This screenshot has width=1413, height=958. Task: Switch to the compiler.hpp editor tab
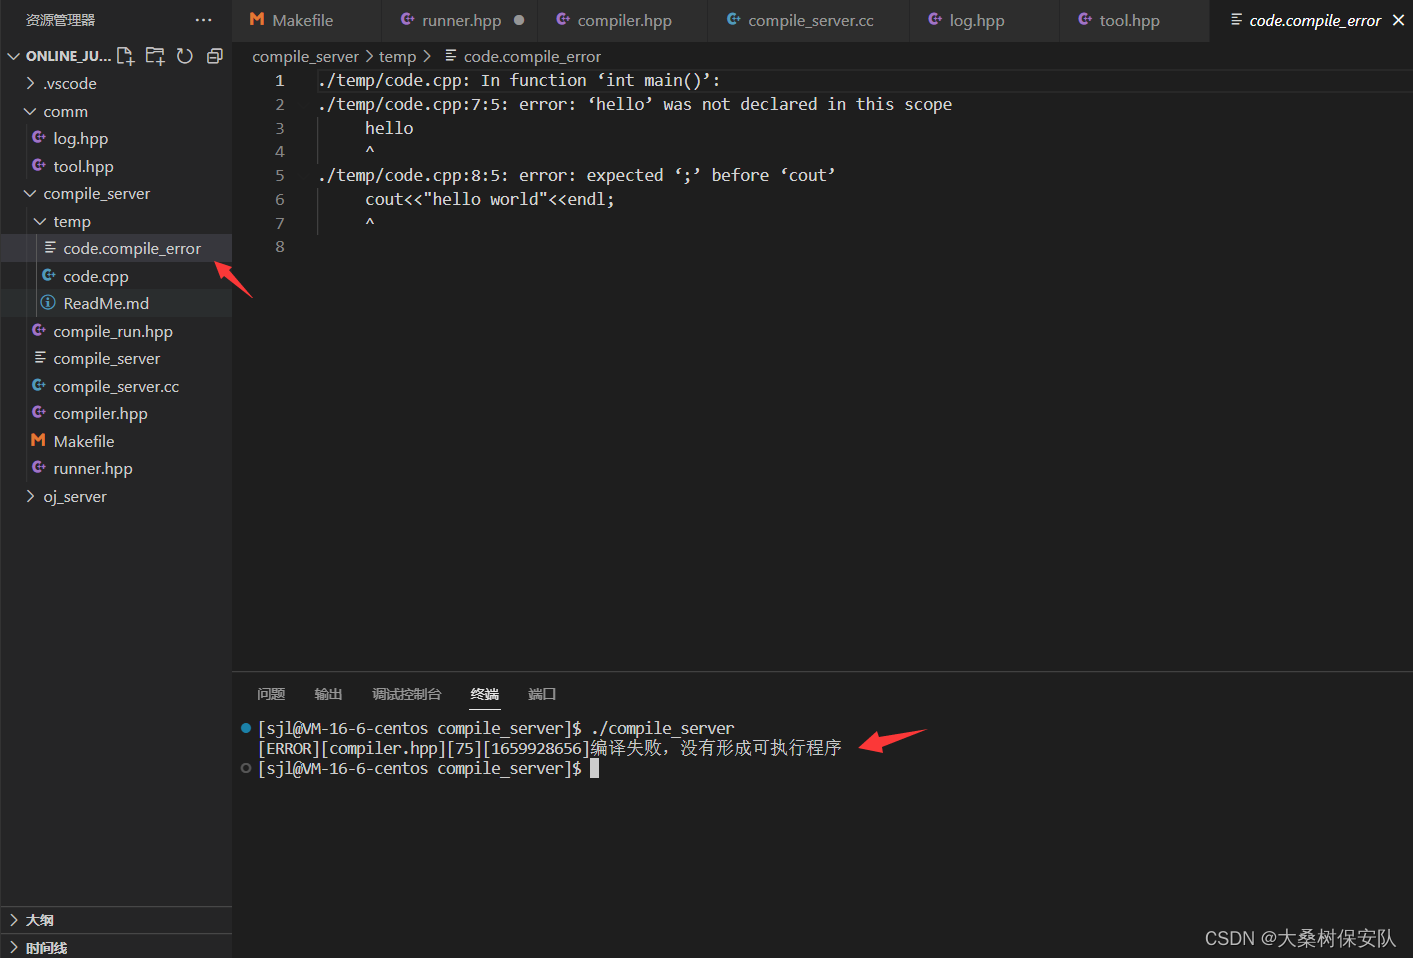pos(622,20)
